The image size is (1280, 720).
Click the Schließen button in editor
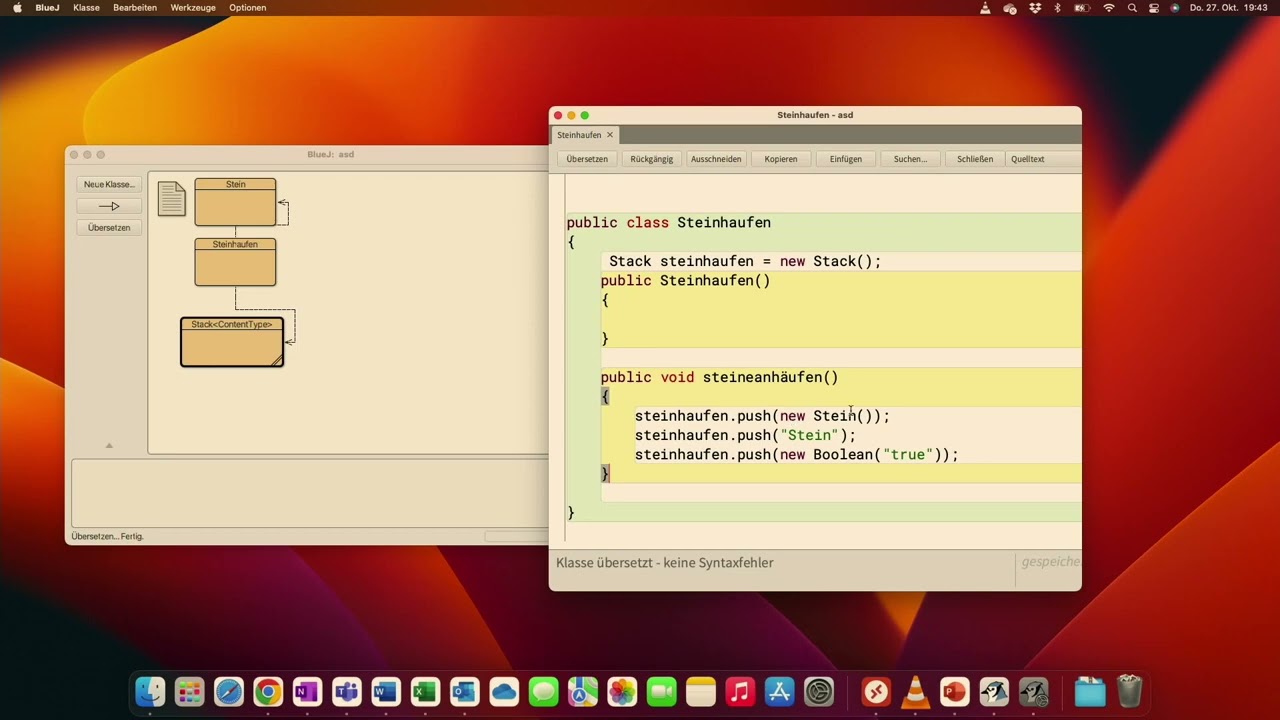975,159
